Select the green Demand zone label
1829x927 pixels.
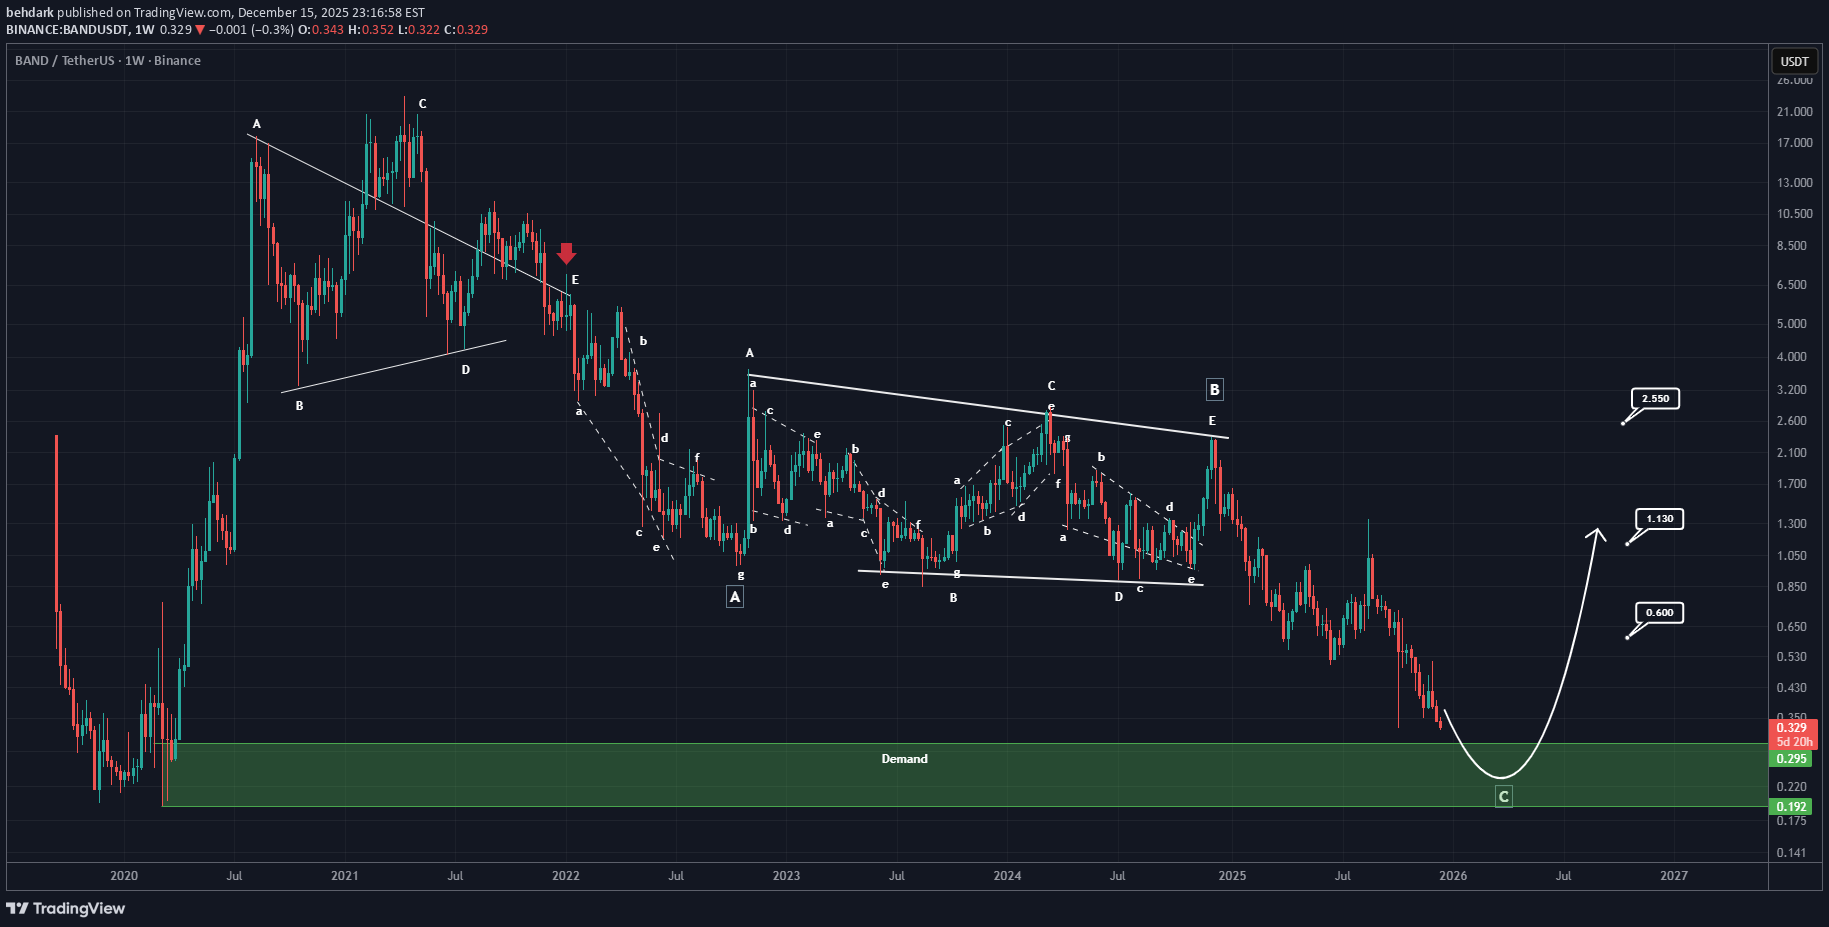tap(904, 759)
